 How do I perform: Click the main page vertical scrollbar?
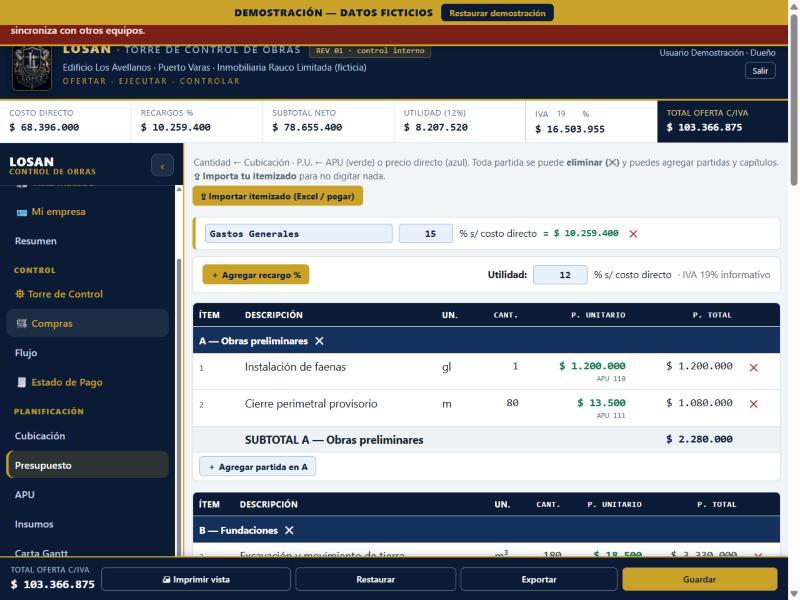794,99
